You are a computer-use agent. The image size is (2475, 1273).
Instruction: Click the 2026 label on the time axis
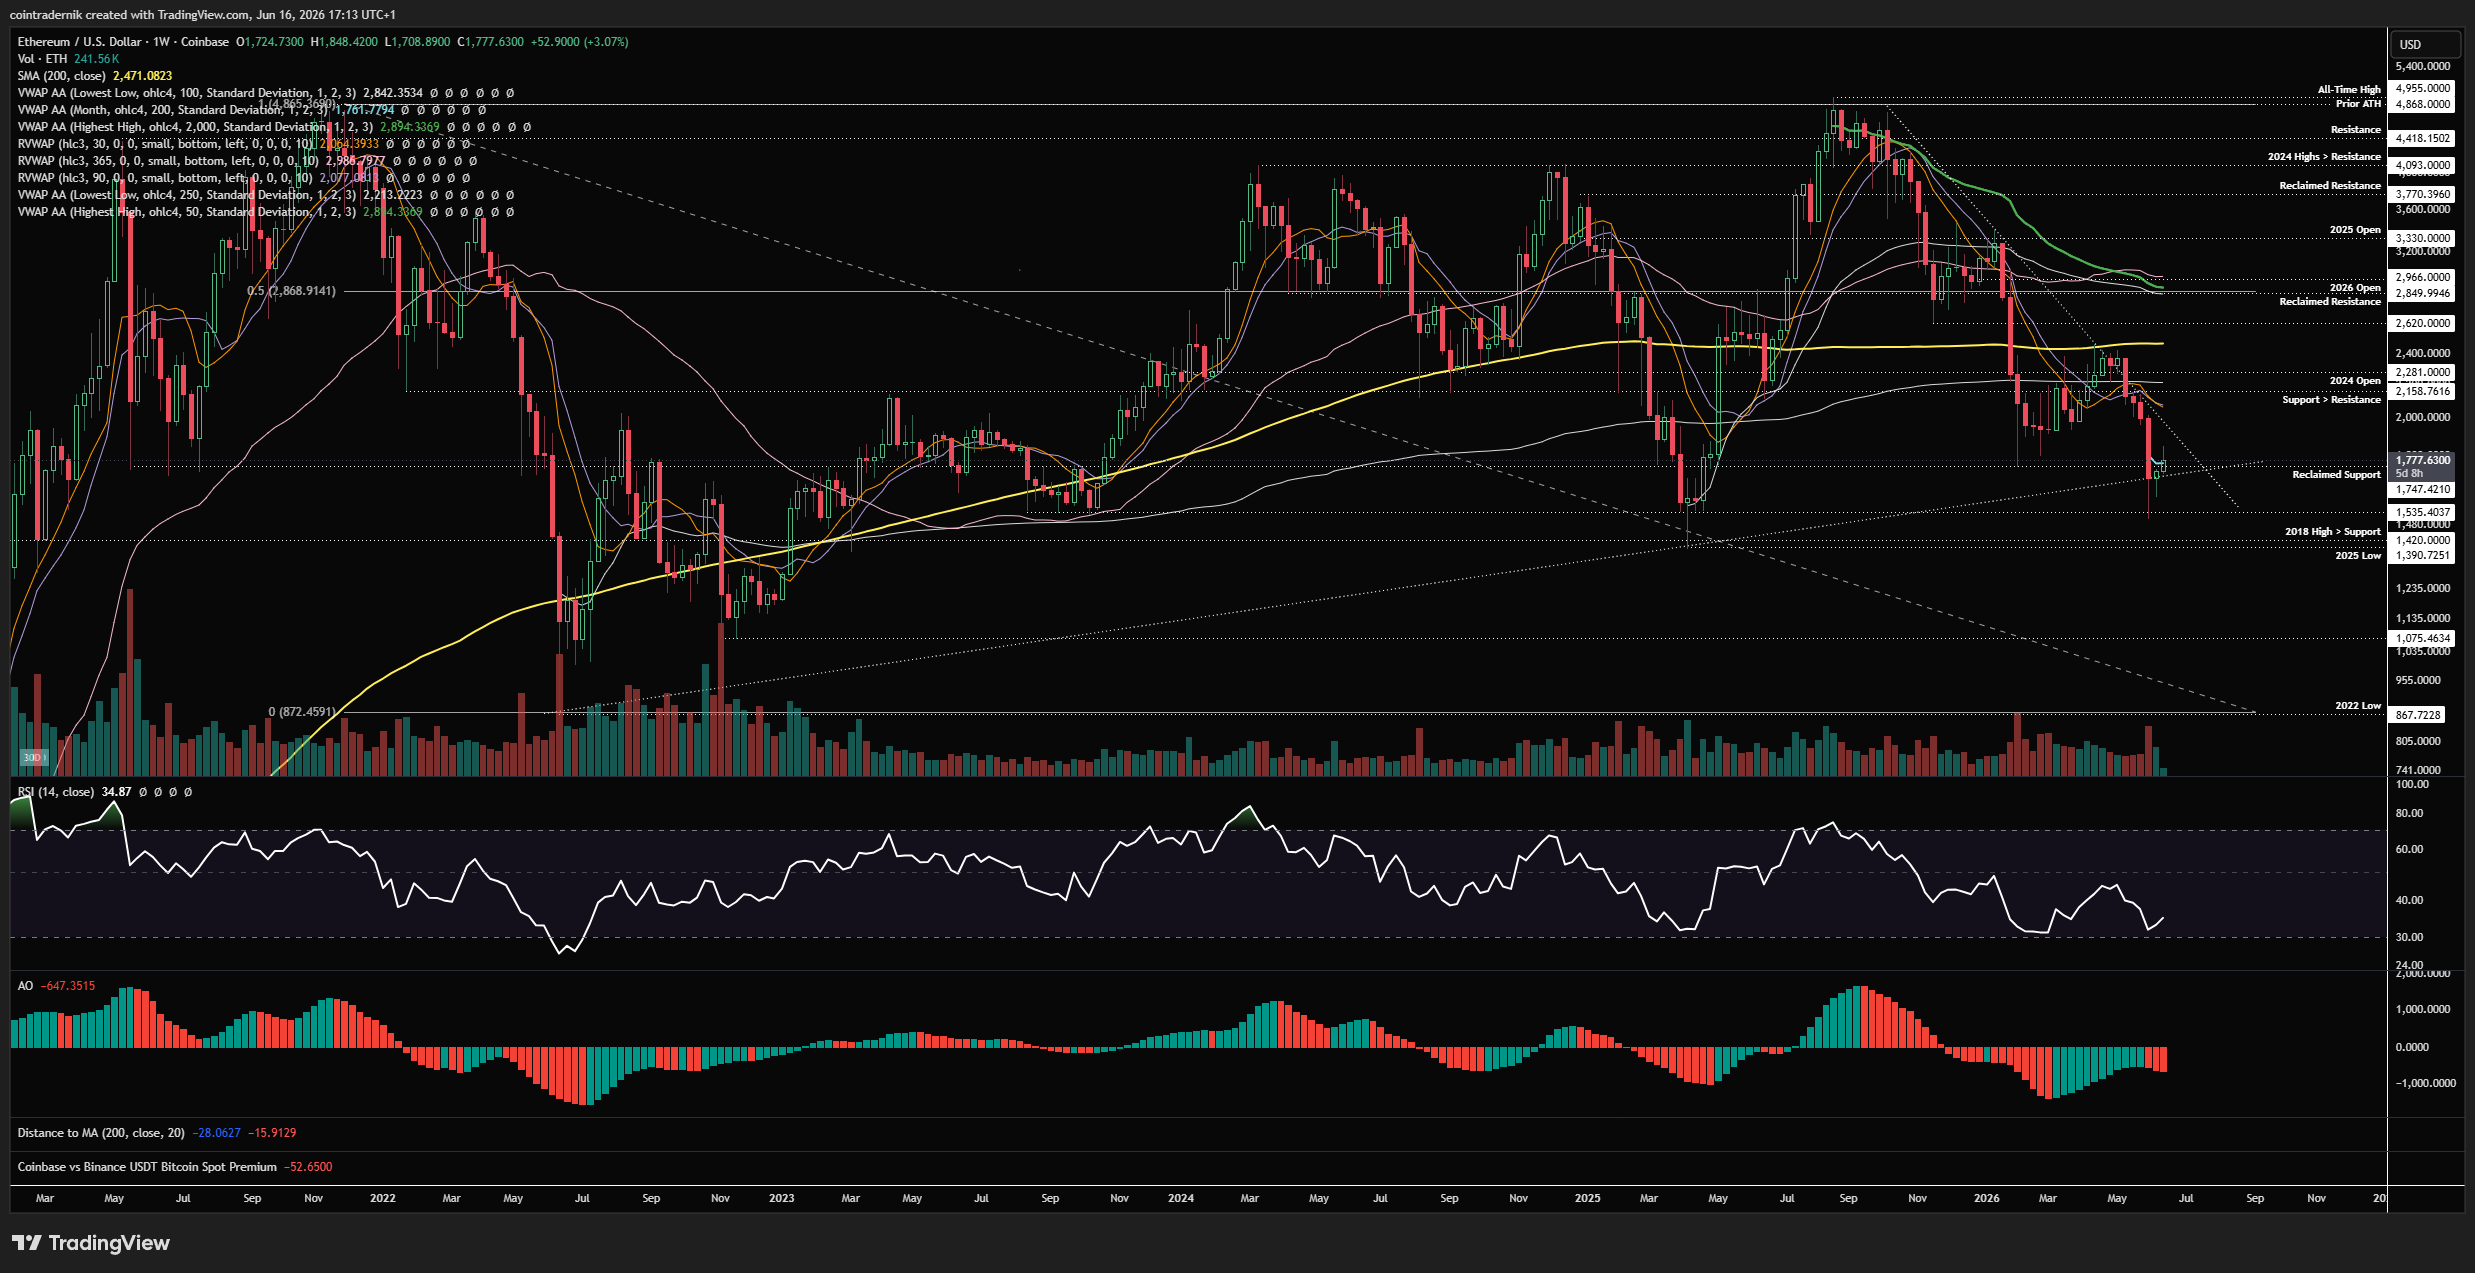[1987, 1198]
